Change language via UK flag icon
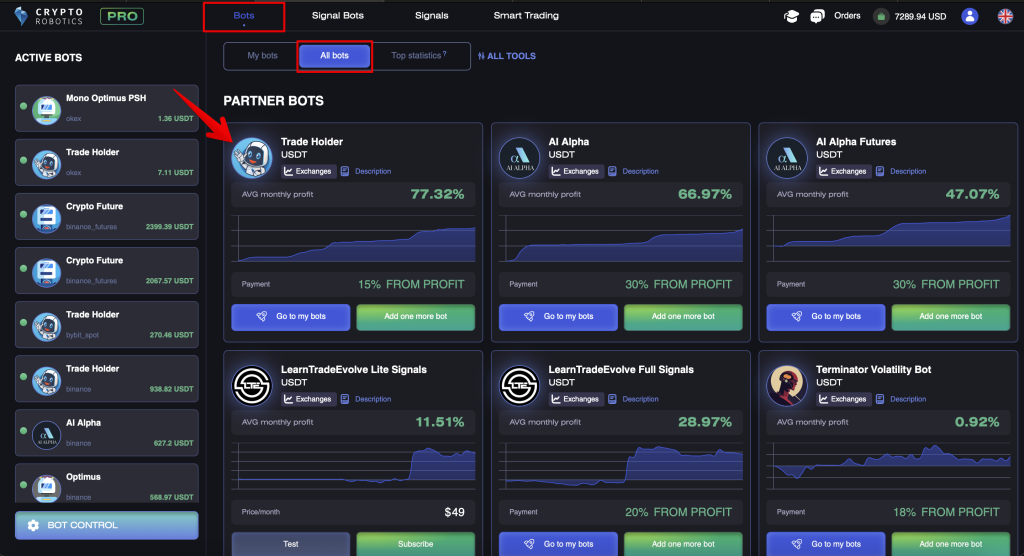The height and width of the screenshot is (556, 1024). pos(1006,16)
